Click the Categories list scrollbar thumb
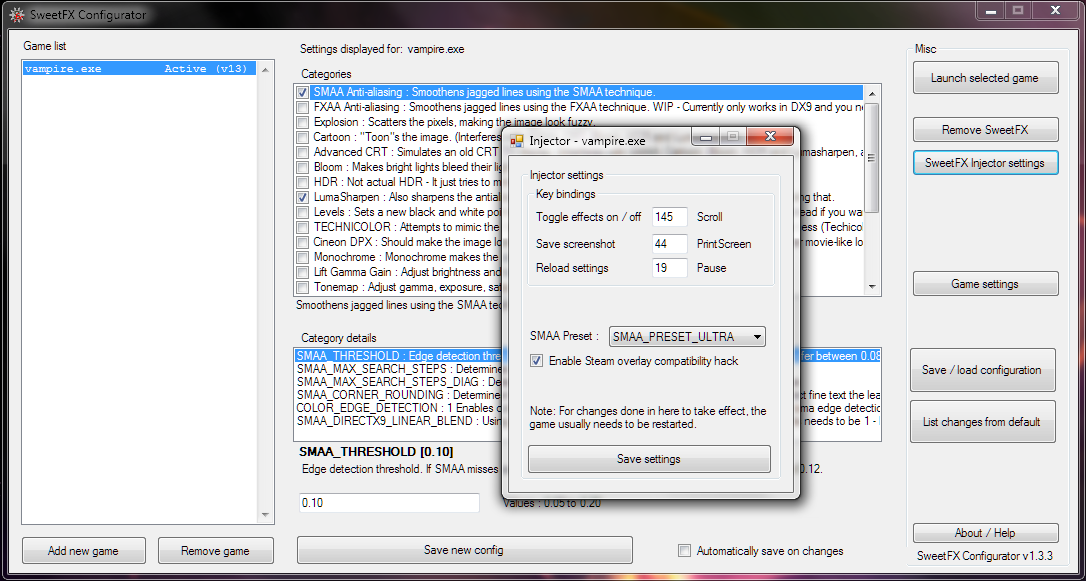Image resolution: width=1086 pixels, height=581 pixels. point(872,157)
